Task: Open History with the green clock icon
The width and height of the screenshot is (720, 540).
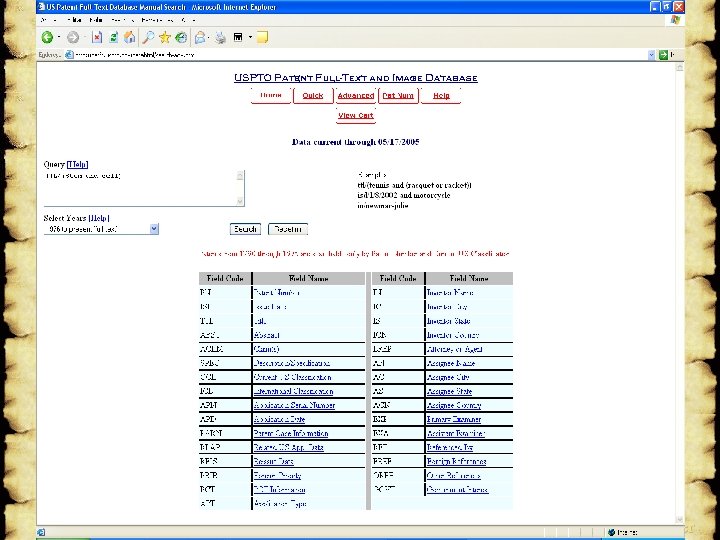Action: (x=181, y=37)
